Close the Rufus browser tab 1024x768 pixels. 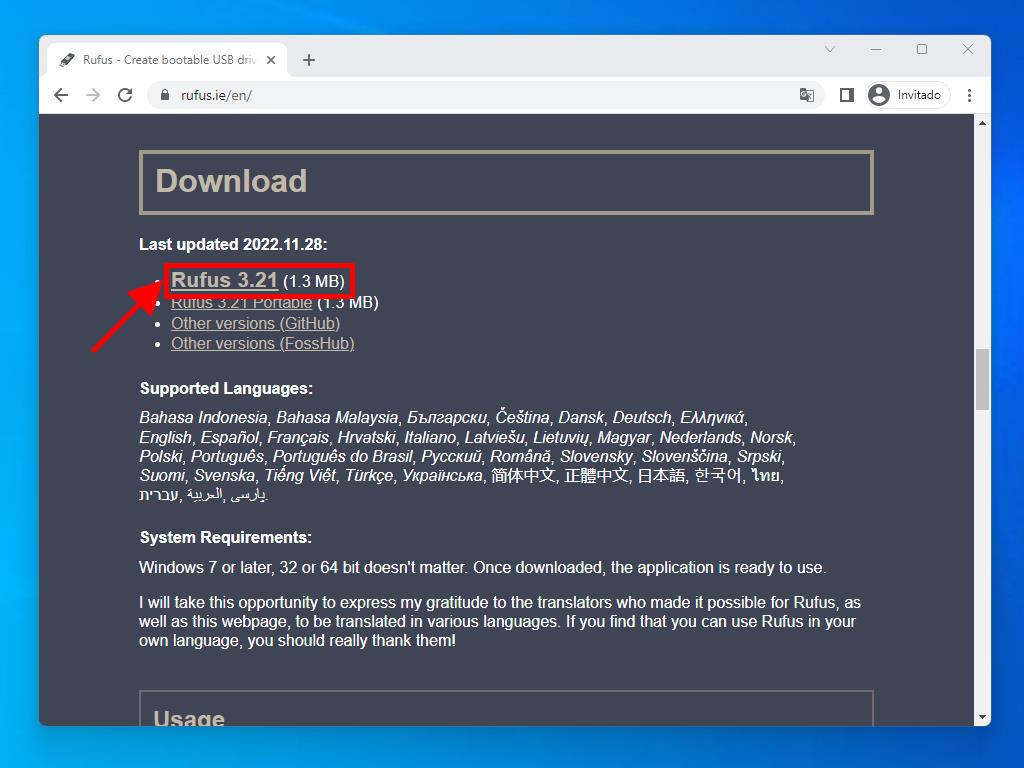271,60
